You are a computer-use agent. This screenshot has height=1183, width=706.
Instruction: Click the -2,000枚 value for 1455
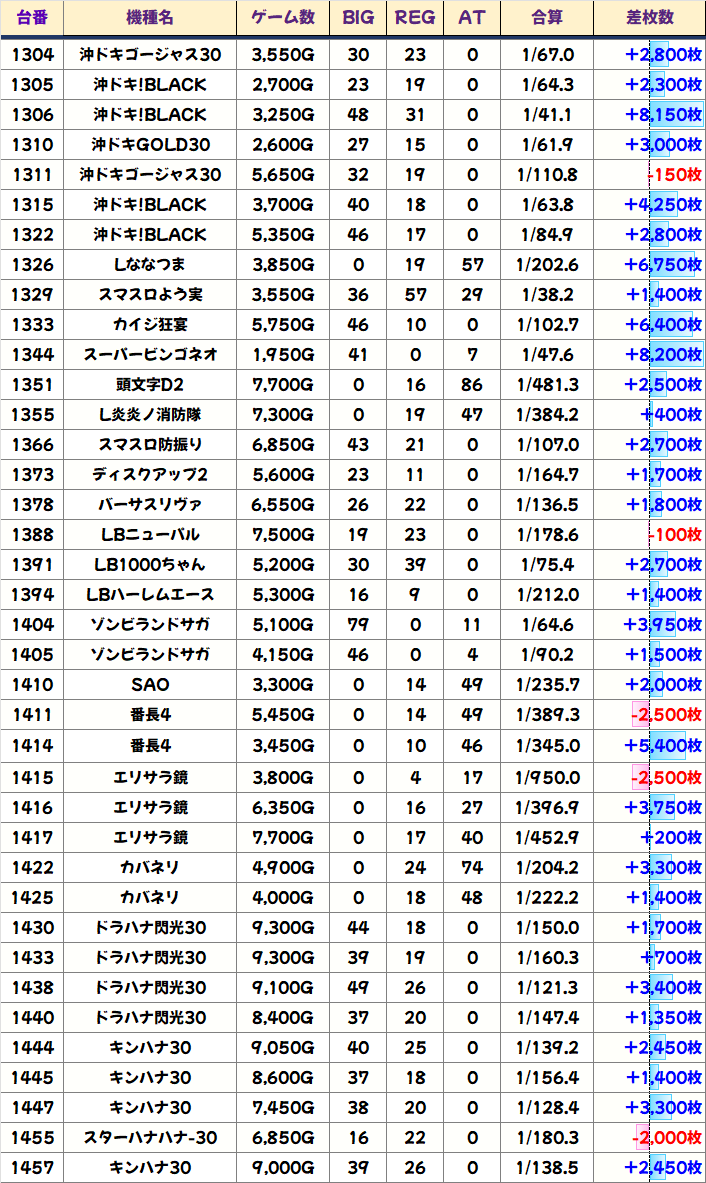(667, 1138)
